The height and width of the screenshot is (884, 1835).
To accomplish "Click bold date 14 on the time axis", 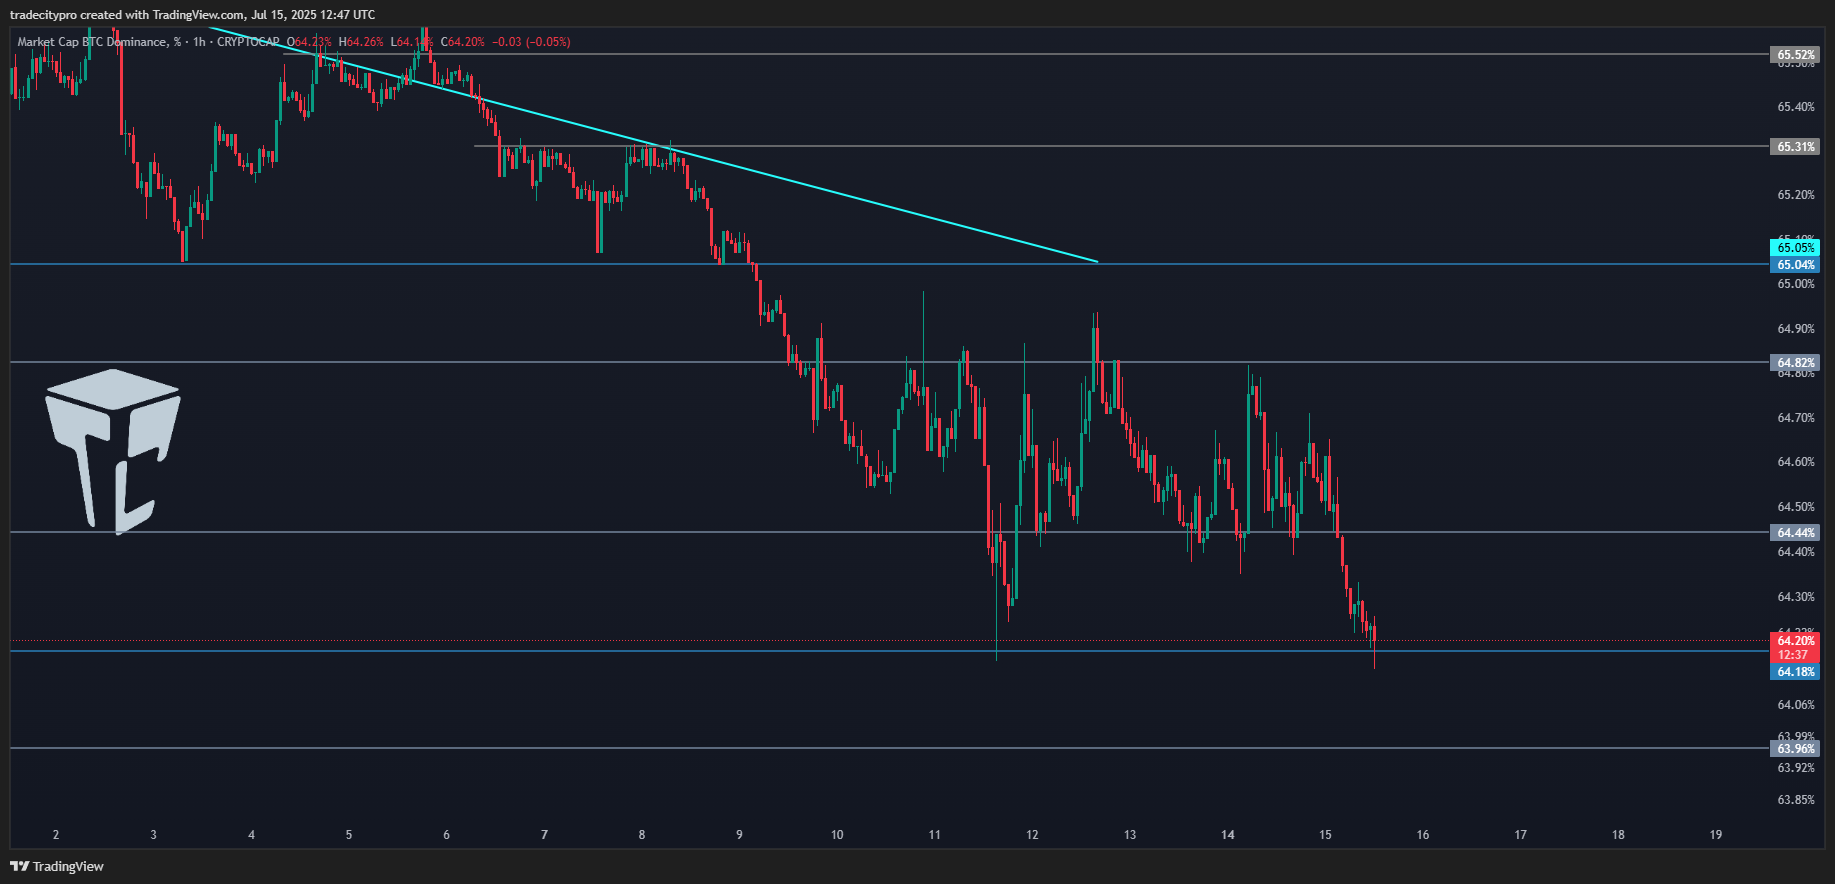I will tap(1228, 835).
